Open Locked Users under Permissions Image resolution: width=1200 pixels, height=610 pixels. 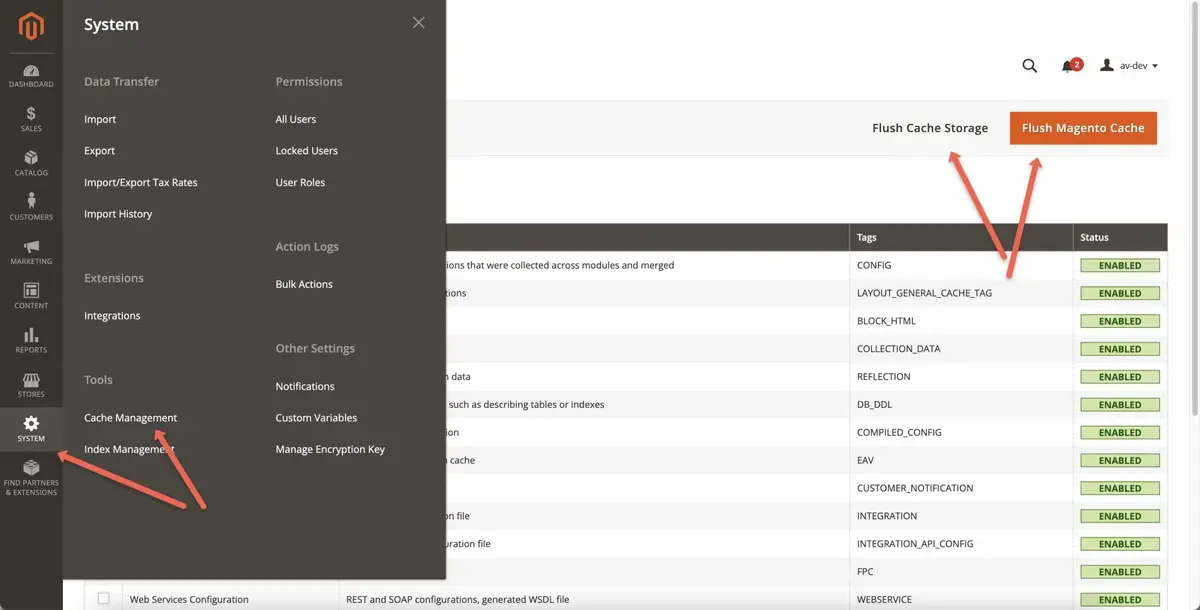pyautogui.click(x=307, y=151)
